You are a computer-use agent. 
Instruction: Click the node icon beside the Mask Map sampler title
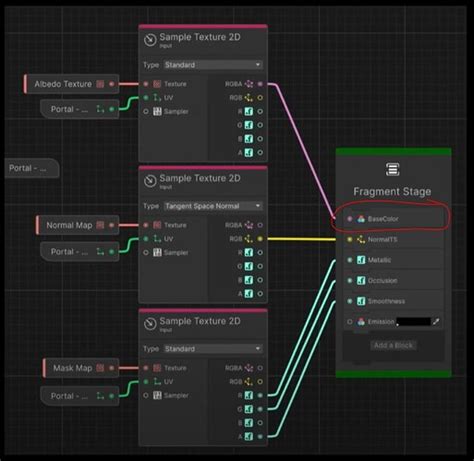[x=150, y=324]
